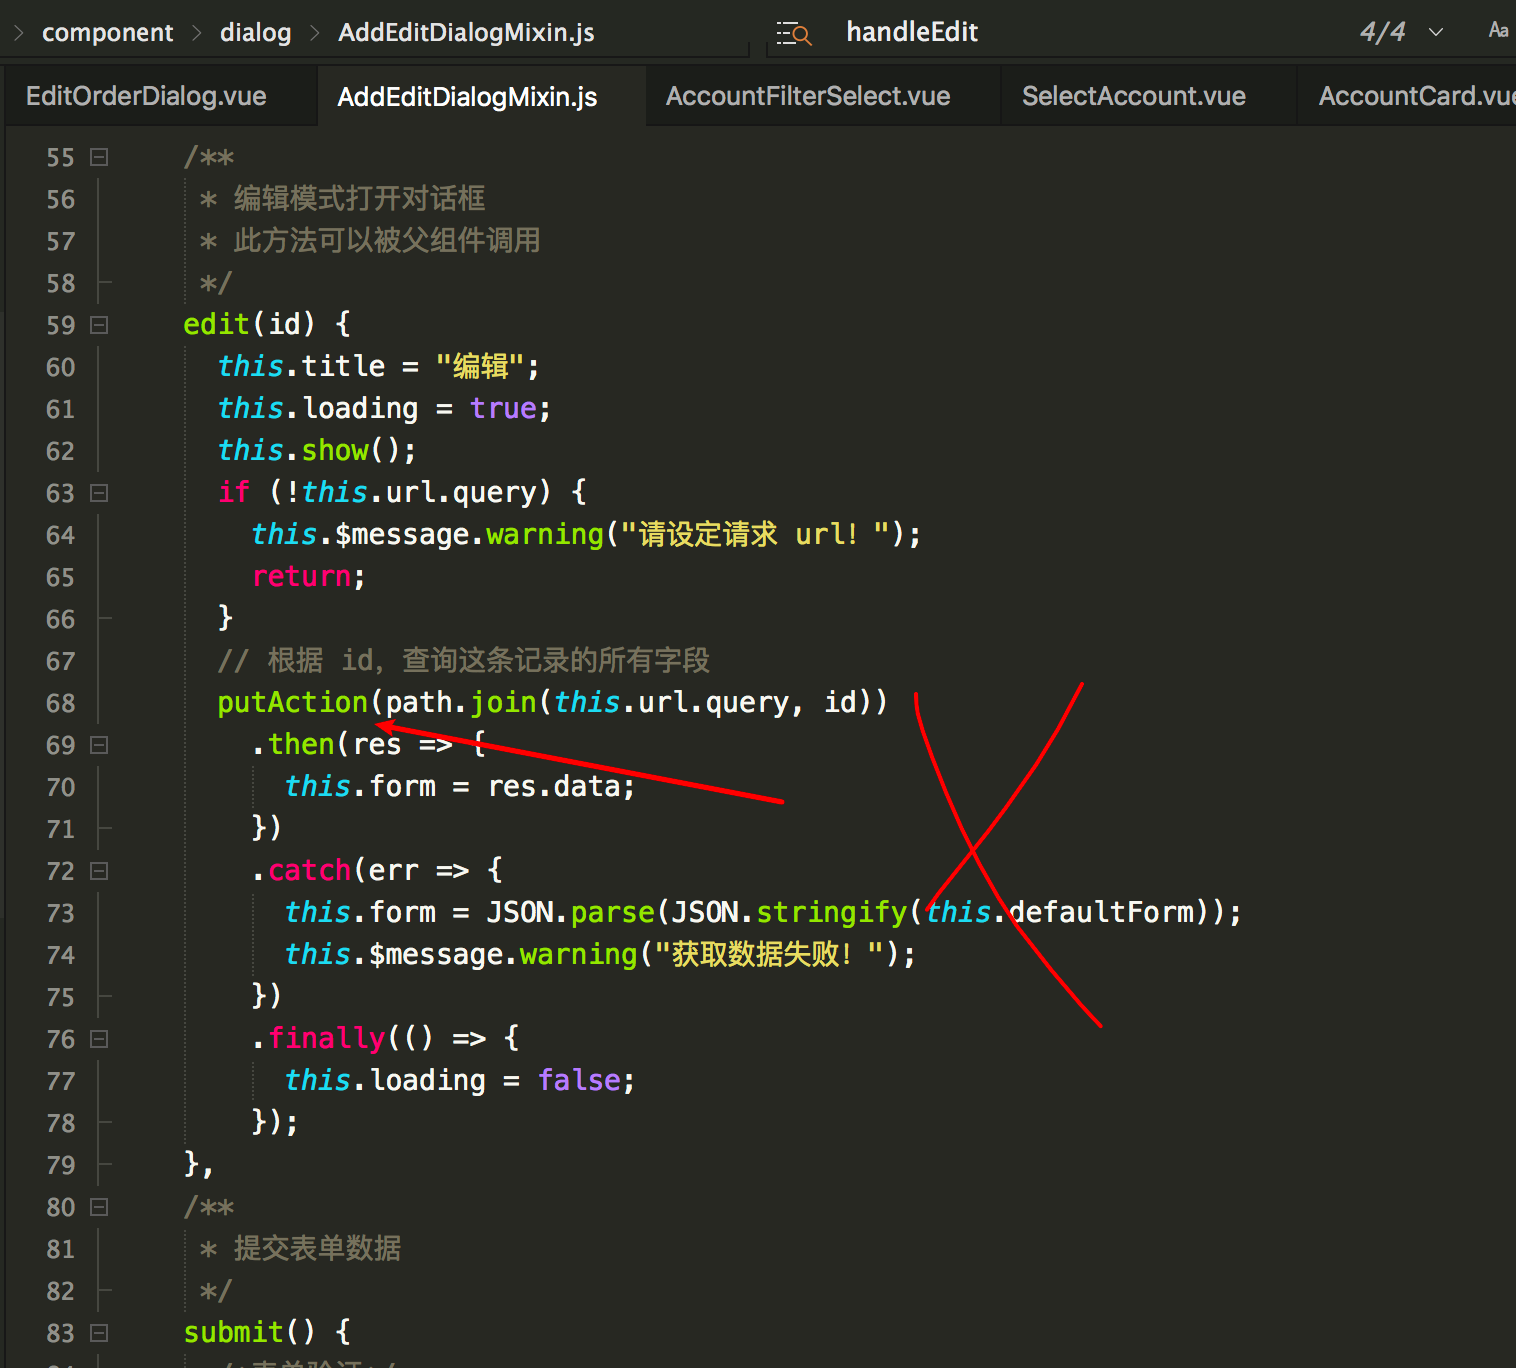
Task: Click the true value on line 61
Action: (x=503, y=408)
